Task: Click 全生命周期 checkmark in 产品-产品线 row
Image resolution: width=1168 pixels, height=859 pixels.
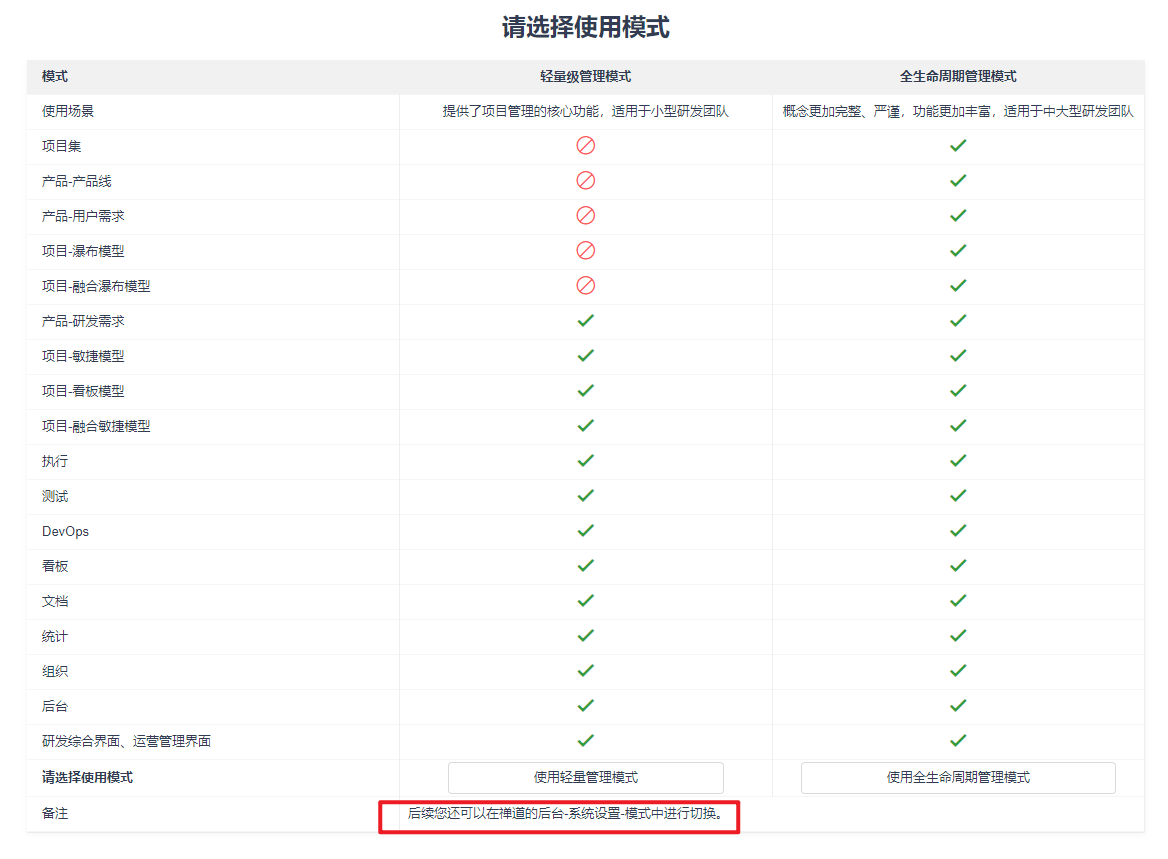Action: [x=958, y=180]
